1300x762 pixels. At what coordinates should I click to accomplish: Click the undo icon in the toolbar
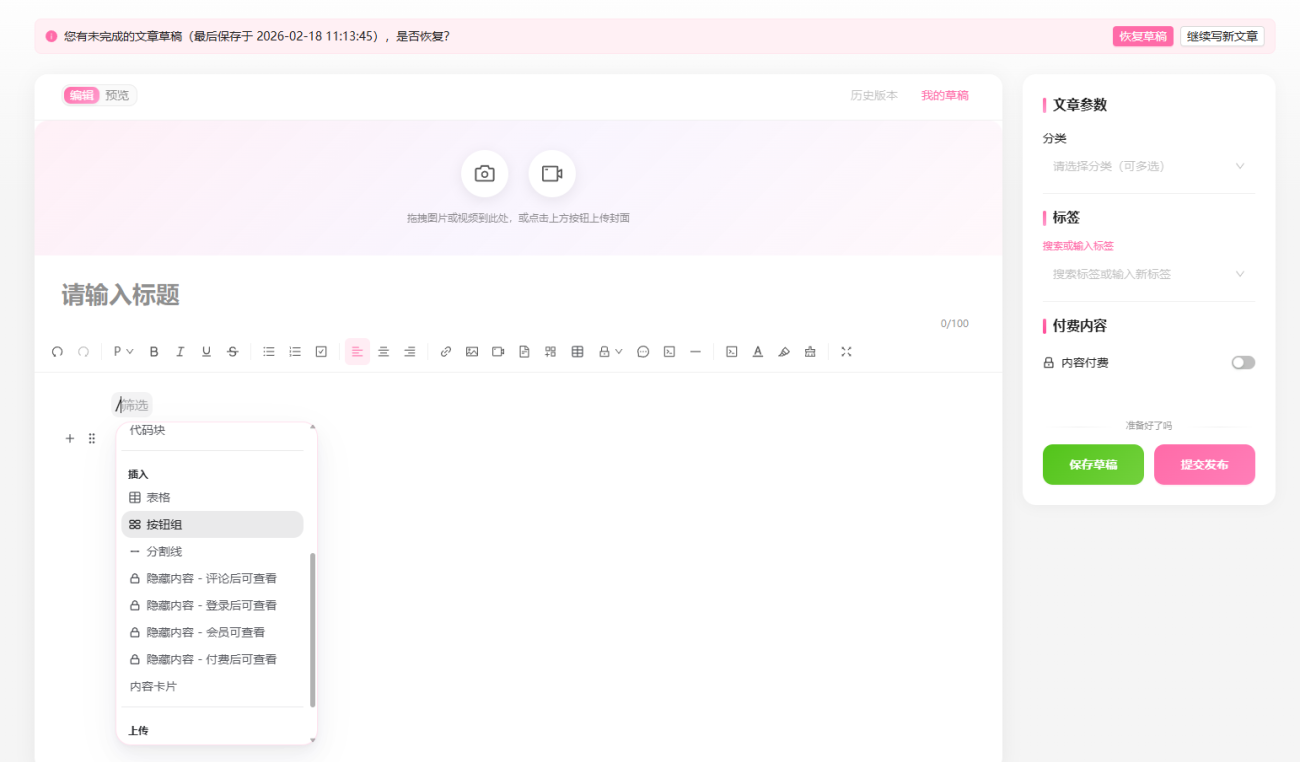coord(57,352)
